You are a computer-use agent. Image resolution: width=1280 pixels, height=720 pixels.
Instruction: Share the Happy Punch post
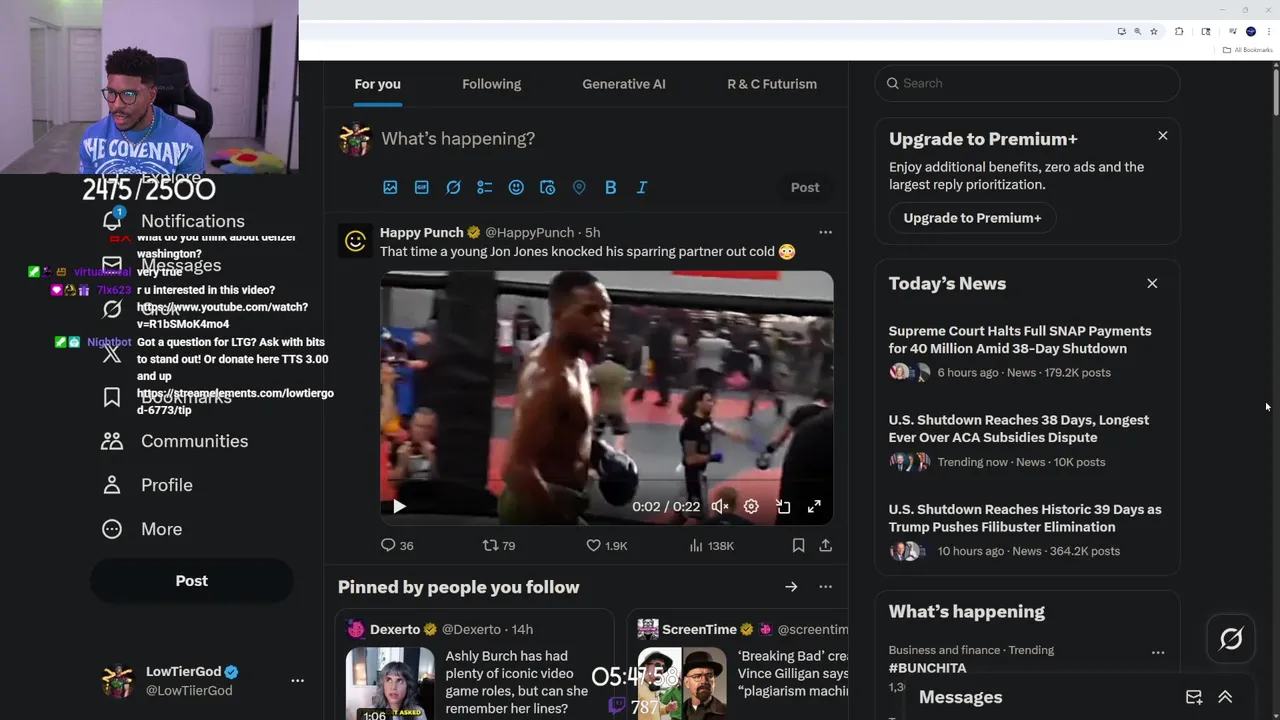point(825,545)
